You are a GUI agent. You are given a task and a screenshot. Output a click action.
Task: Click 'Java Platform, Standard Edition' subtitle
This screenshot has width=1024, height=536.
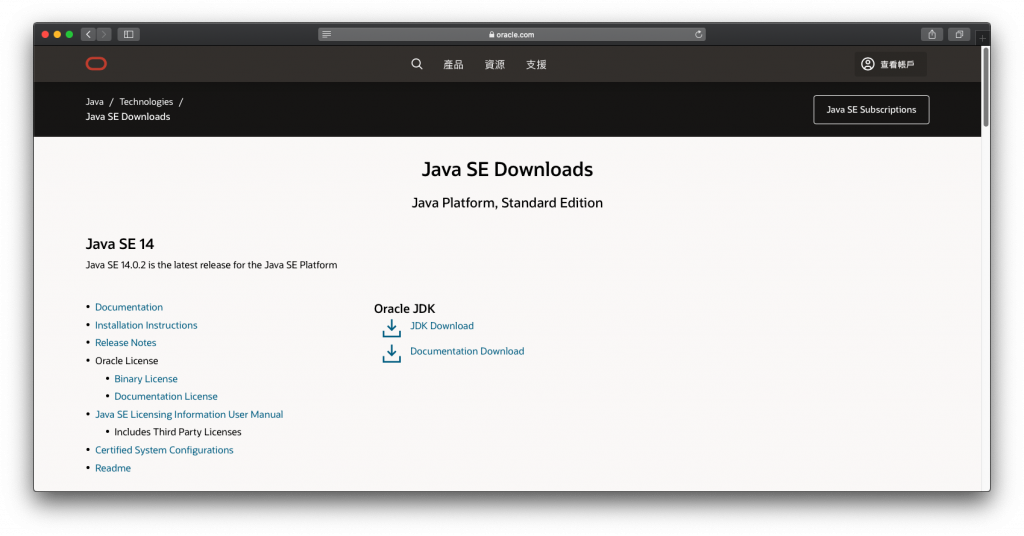[507, 203]
